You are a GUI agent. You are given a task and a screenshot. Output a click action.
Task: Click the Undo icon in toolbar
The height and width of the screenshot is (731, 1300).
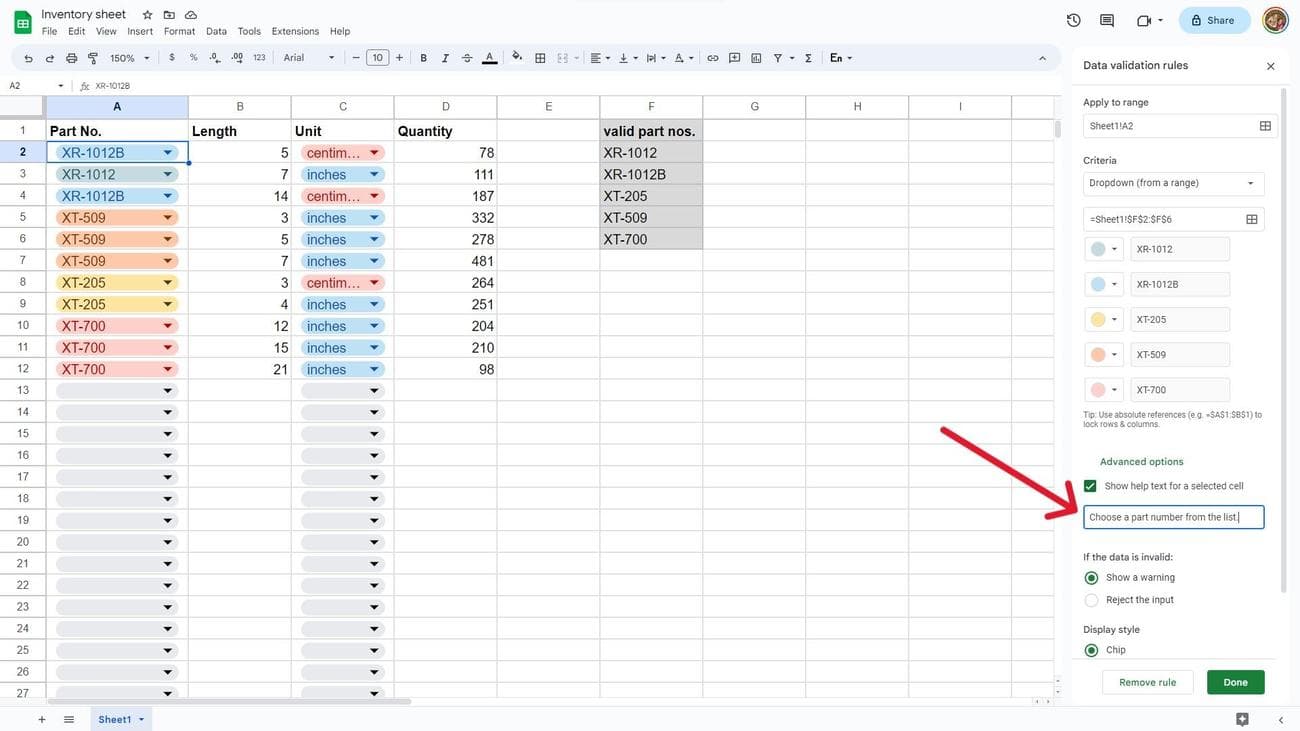click(x=28, y=58)
